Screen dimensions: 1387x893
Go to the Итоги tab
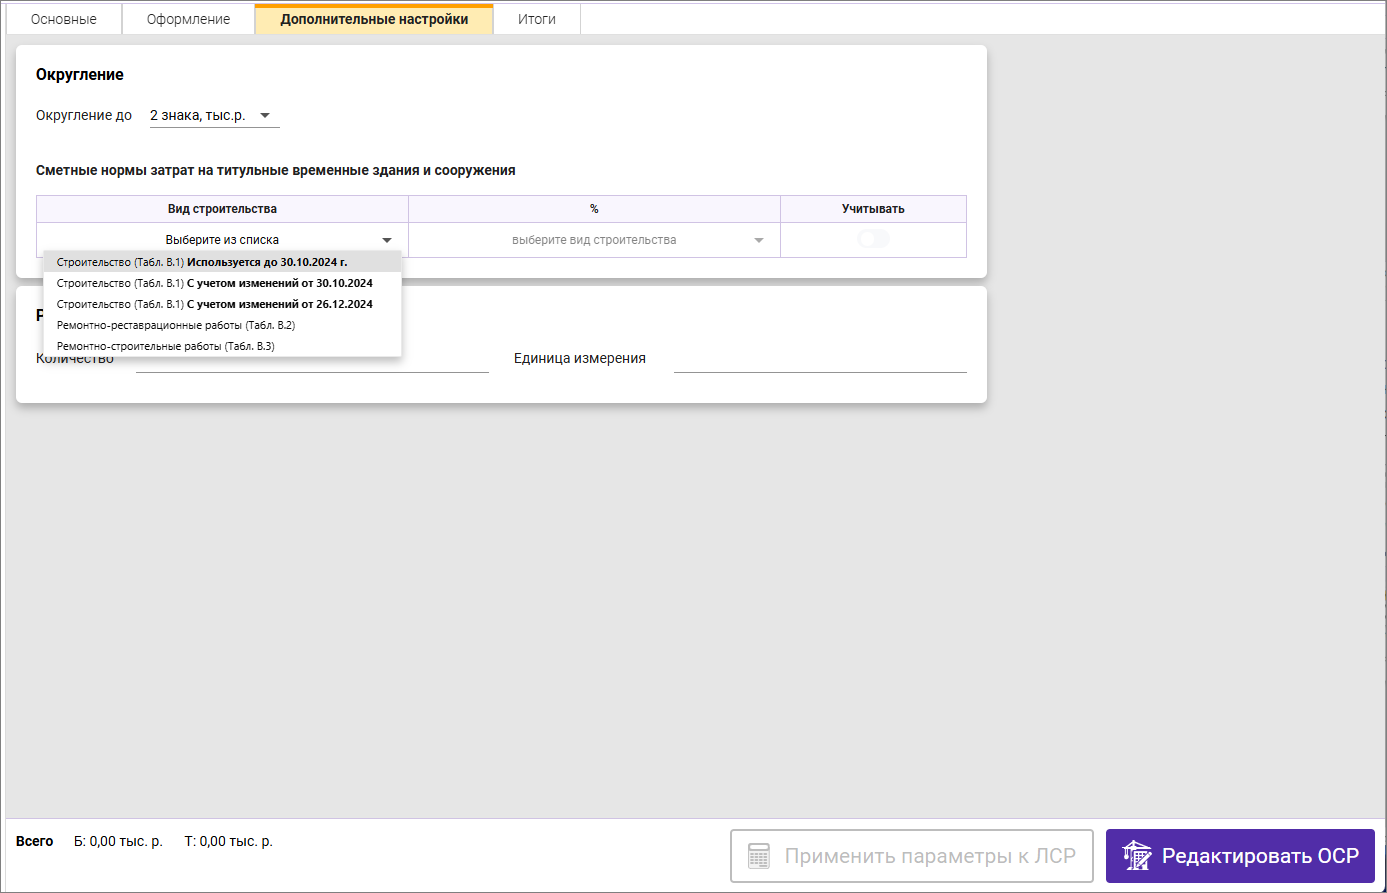[x=537, y=19]
